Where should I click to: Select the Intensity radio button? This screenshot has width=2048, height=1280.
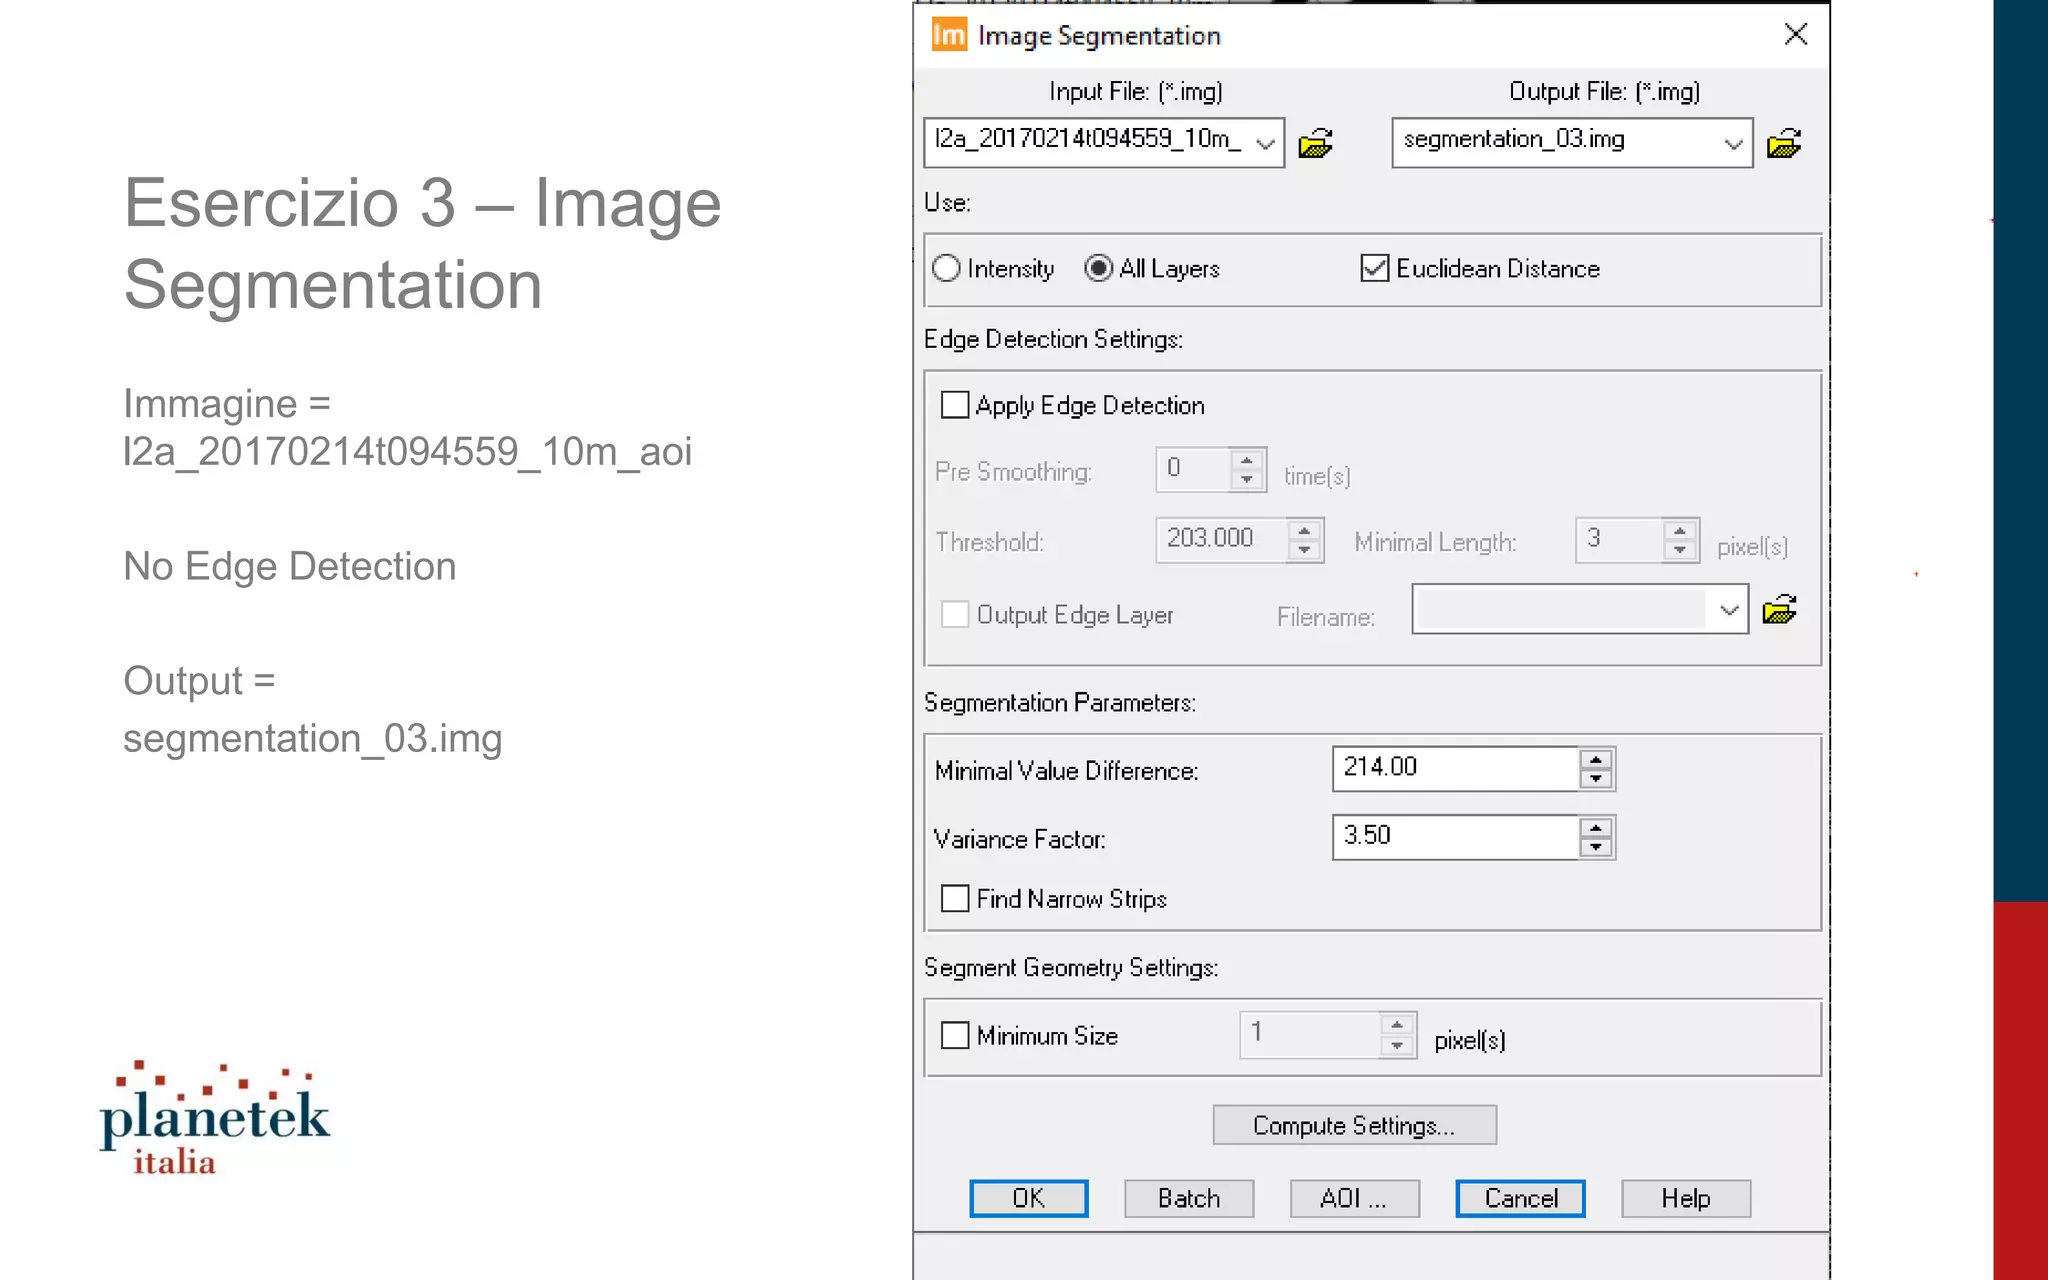[x=946, y=268]
